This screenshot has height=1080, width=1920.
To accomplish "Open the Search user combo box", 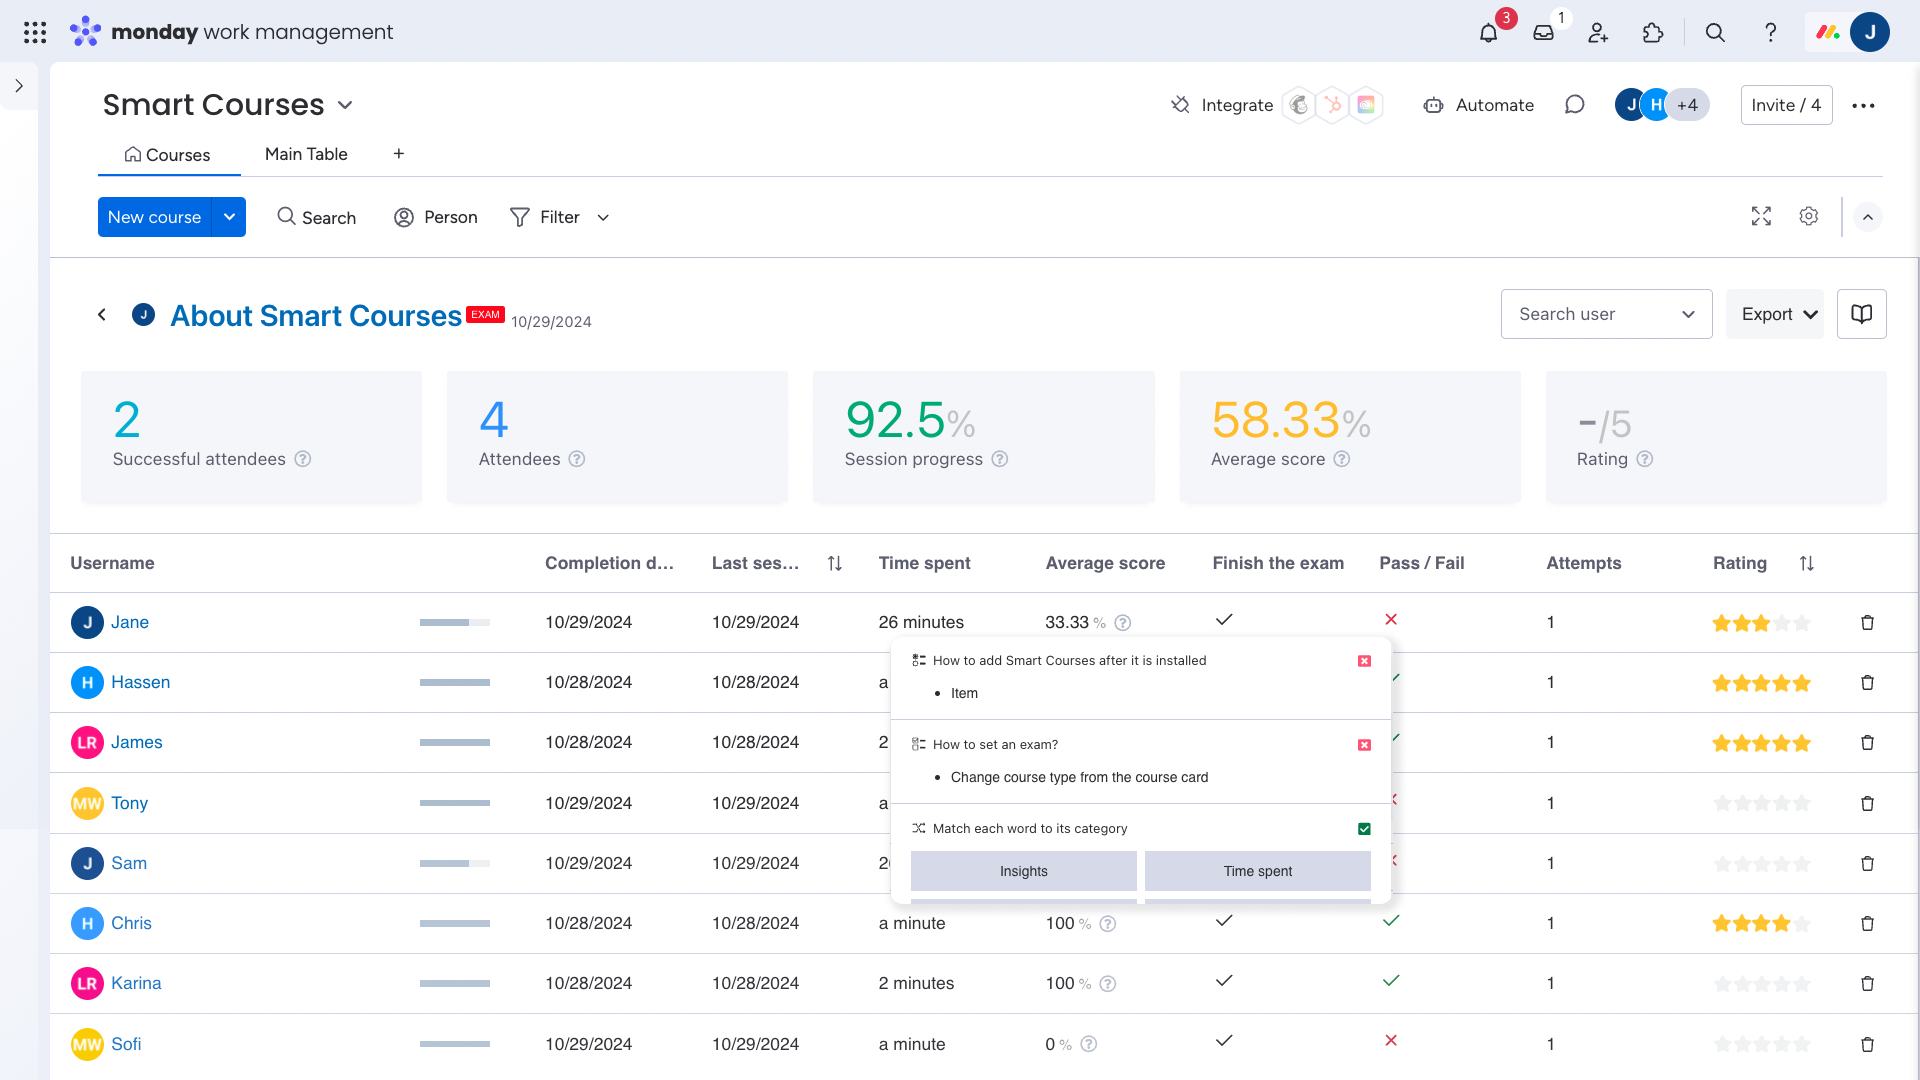I will (x=1606, y=314).
